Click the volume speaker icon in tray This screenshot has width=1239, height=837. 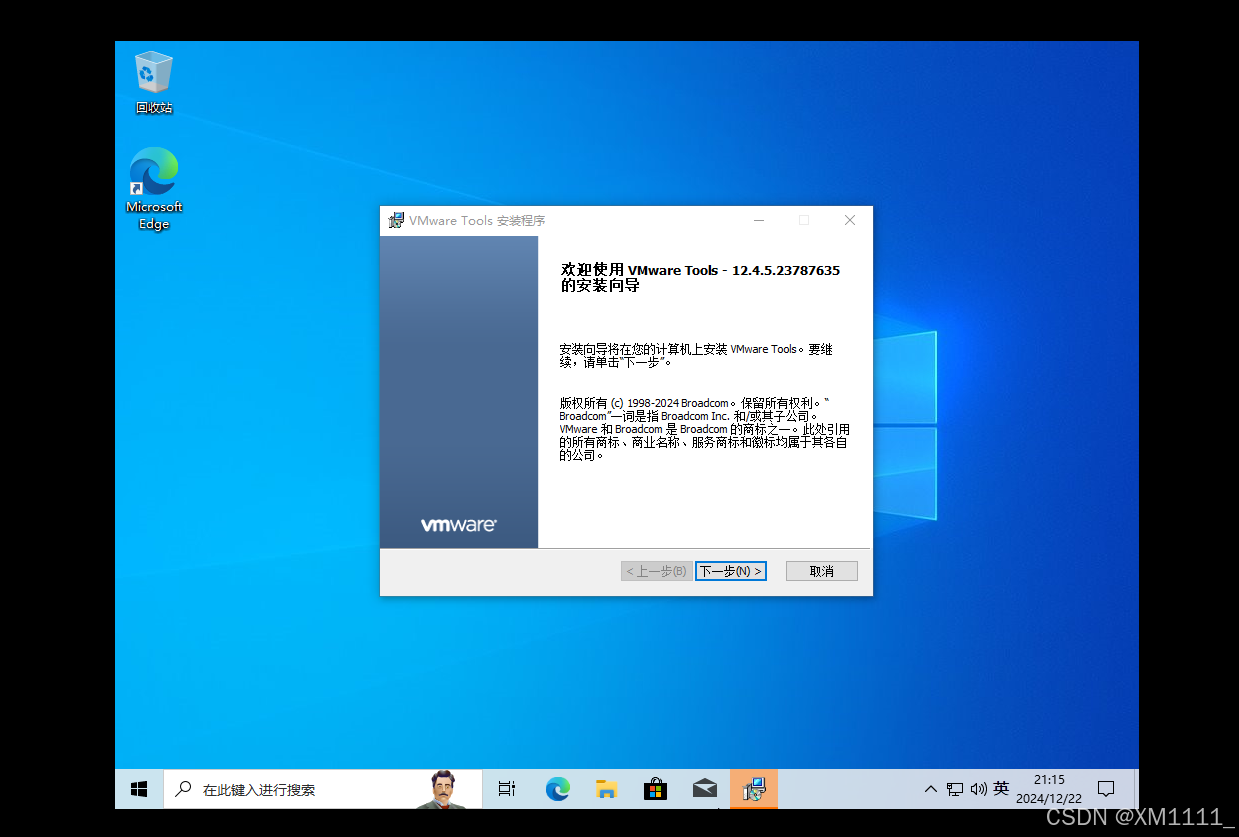click(x=978, y=789)
